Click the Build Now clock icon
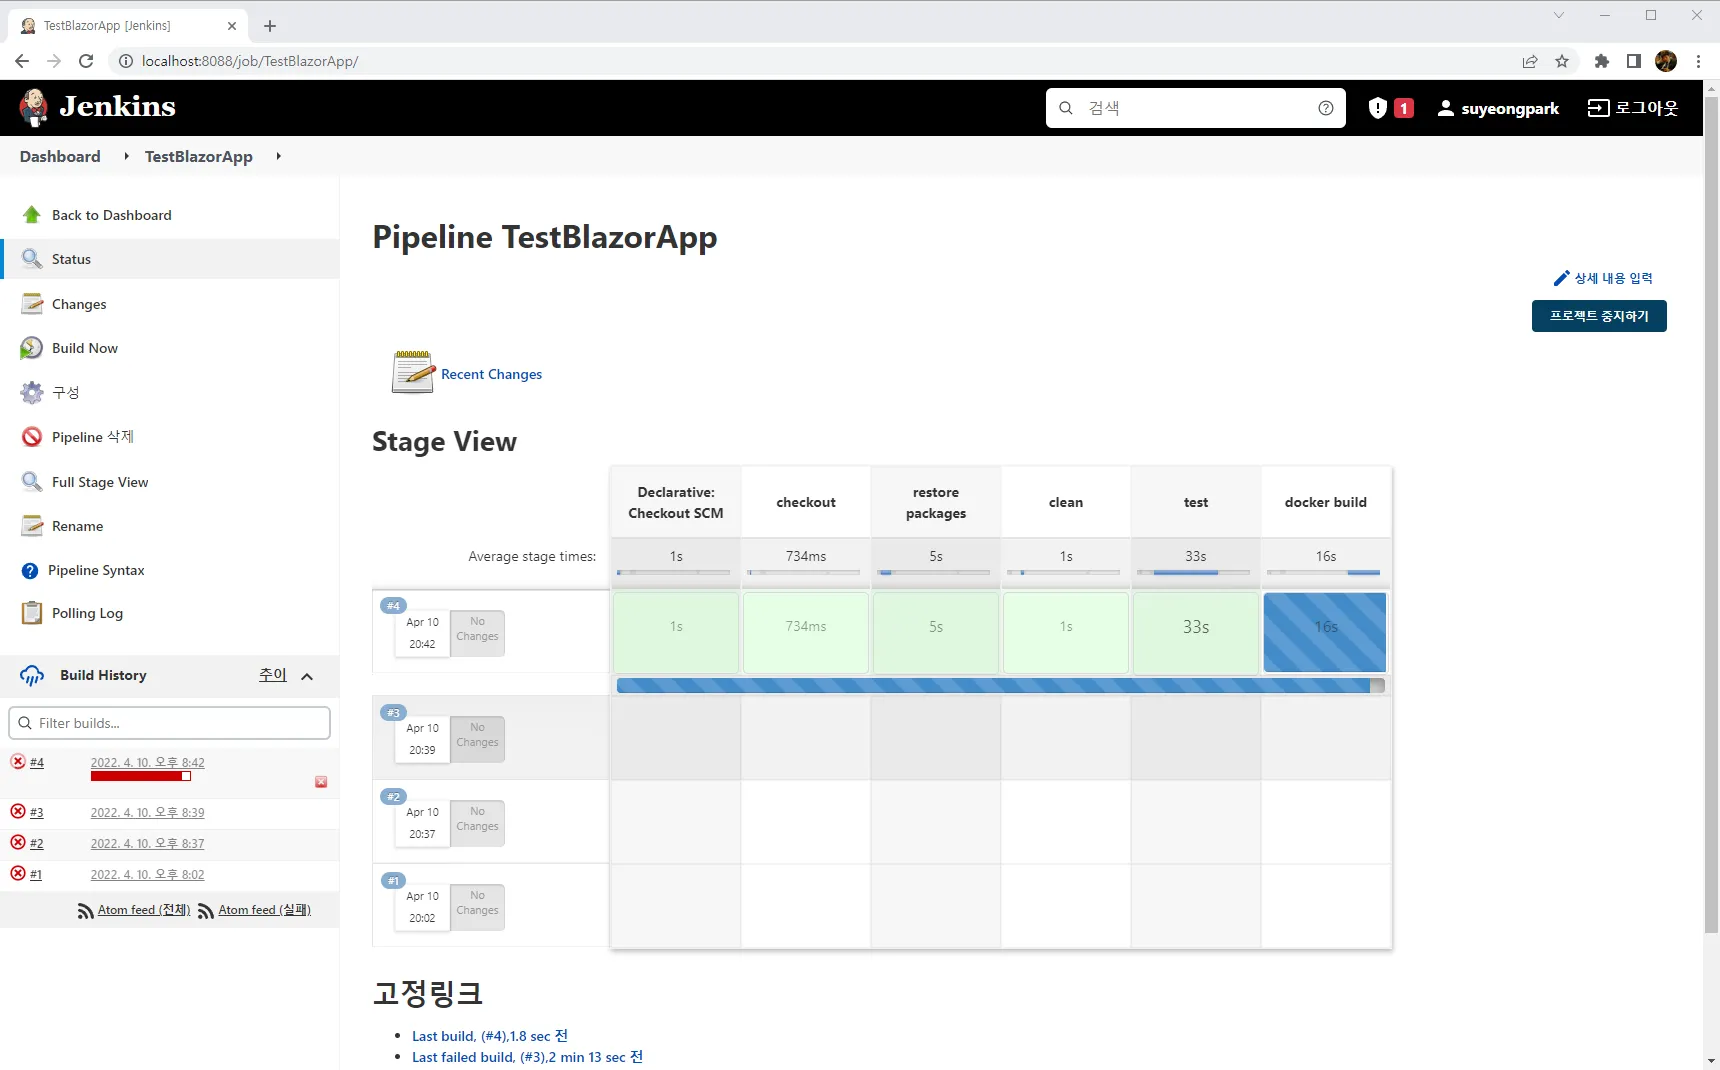1720x1070 pixels. click(32, 348)
